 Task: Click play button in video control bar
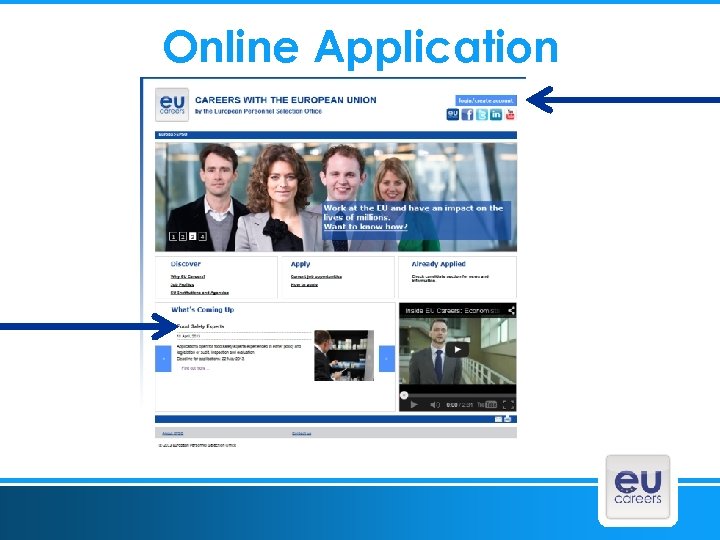coord(414,405)
